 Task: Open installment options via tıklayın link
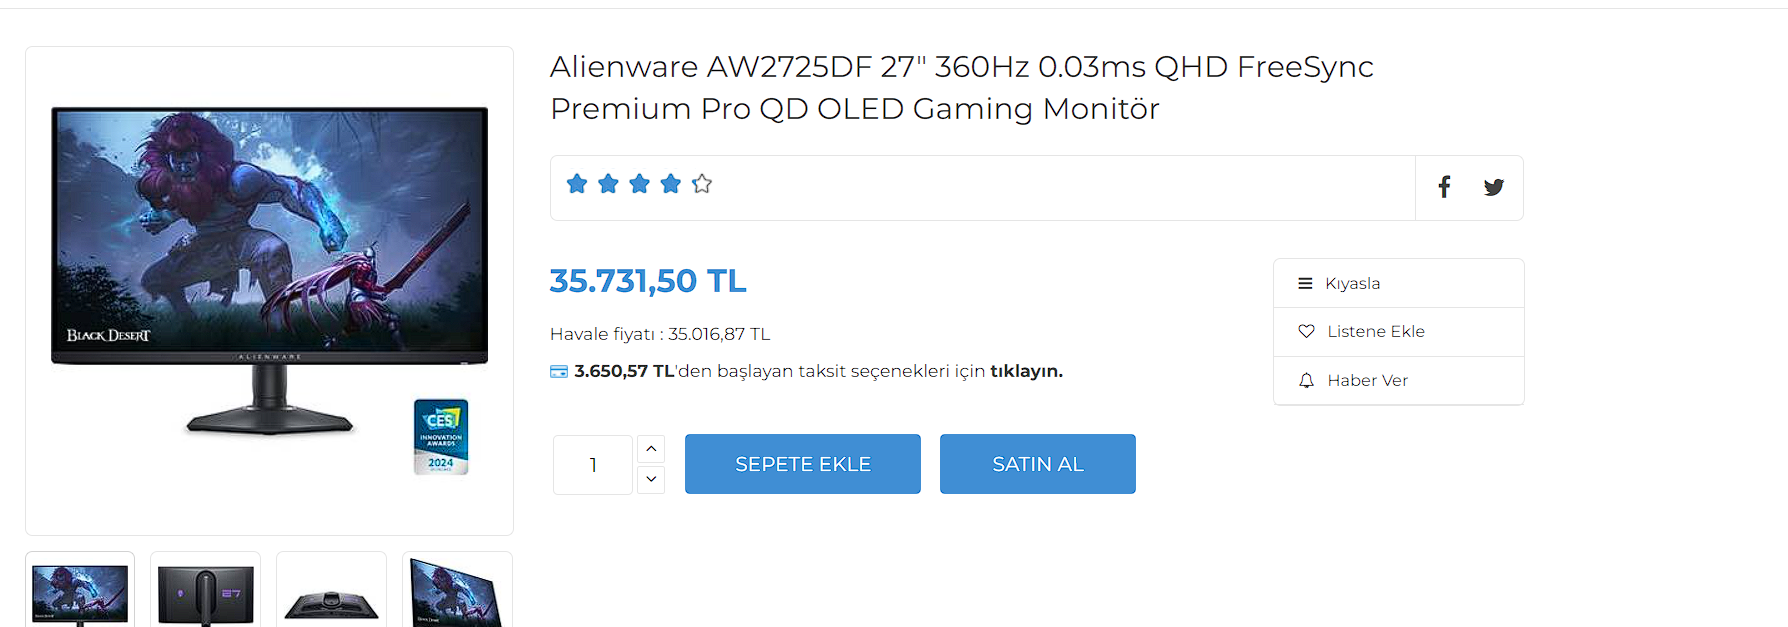[x=1026, y=371]
